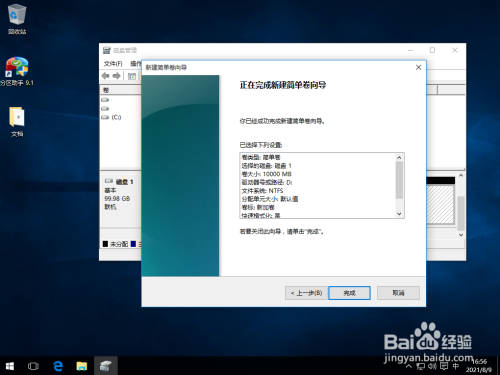Select the (C:) volume row icon
The image size is (500, 375).
pyautogui.click(x=105, y=117)
